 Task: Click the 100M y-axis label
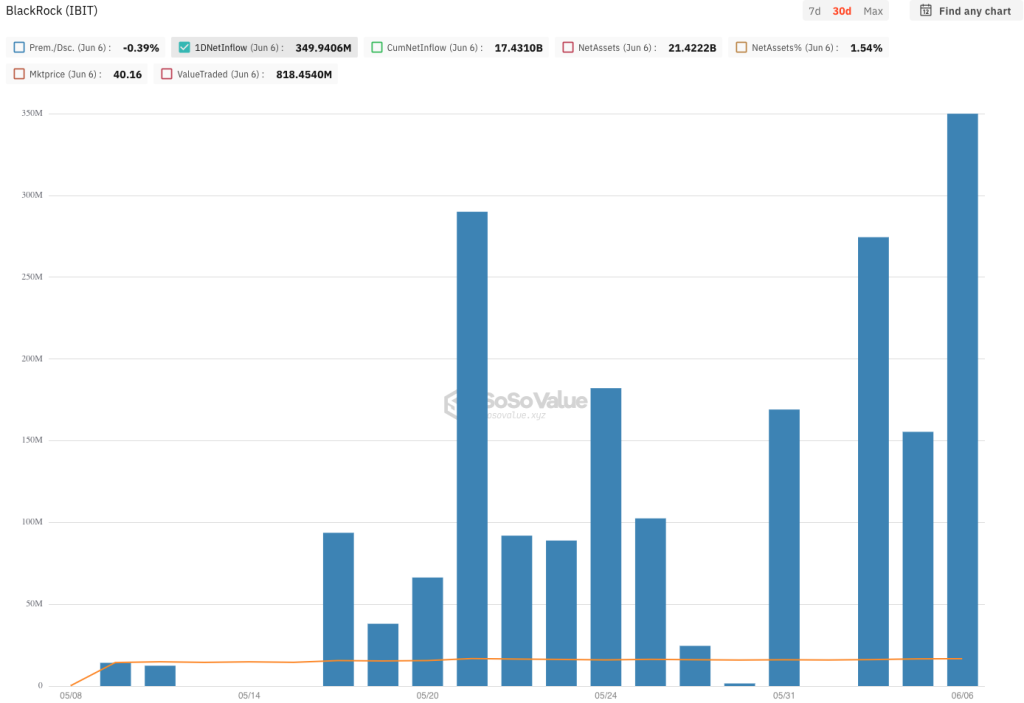pyautogui.click(x=31, y=521)
